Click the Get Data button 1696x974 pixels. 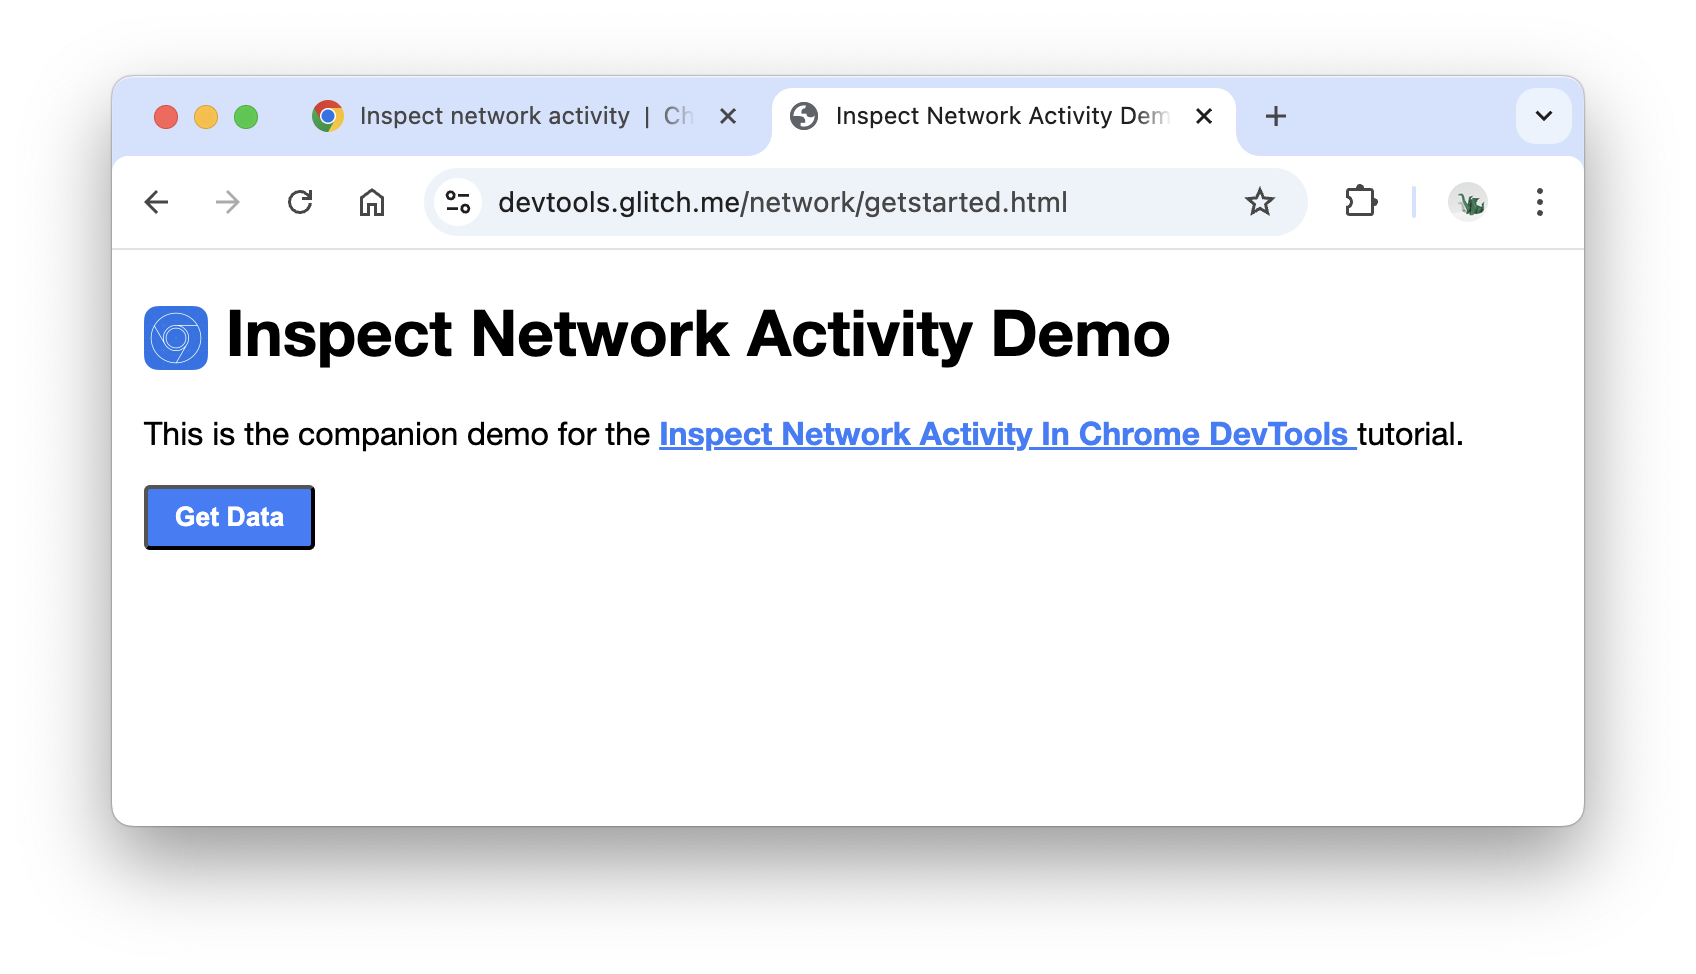229,517
